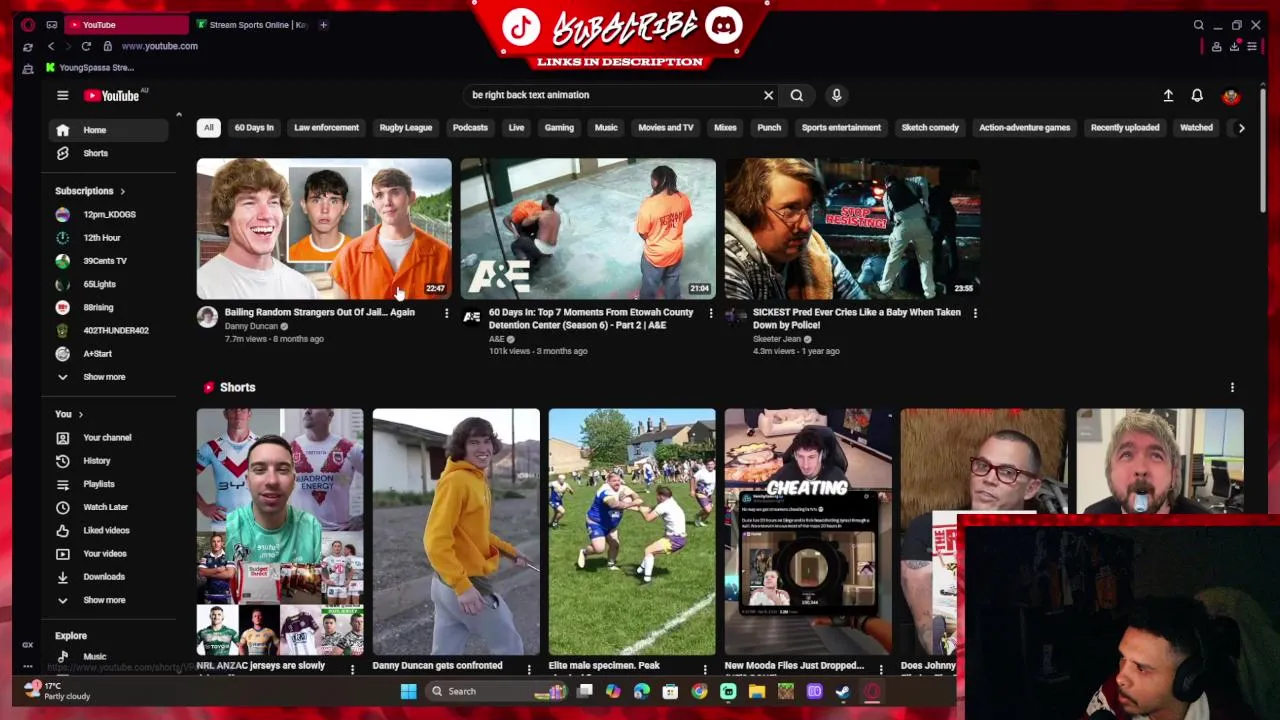1280x720 pixels.
Task: Open the account avatar menu
Action: click(1231, 96)
